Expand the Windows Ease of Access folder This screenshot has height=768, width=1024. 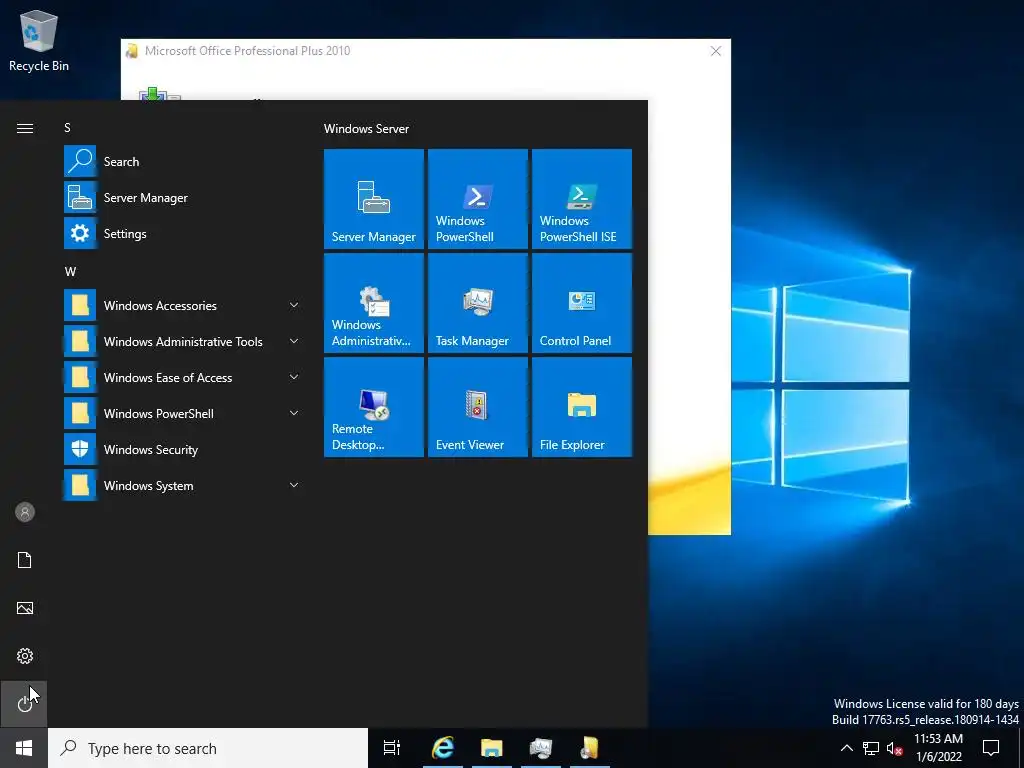pyautogui.click(x=183, y=377)
